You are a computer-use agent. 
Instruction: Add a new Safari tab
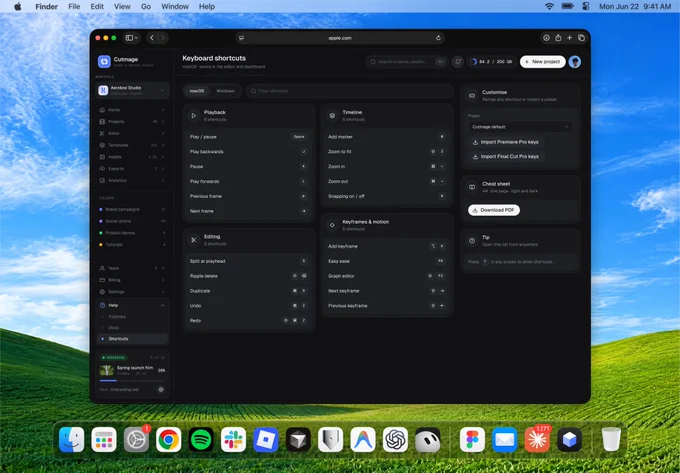pos(569,38)
